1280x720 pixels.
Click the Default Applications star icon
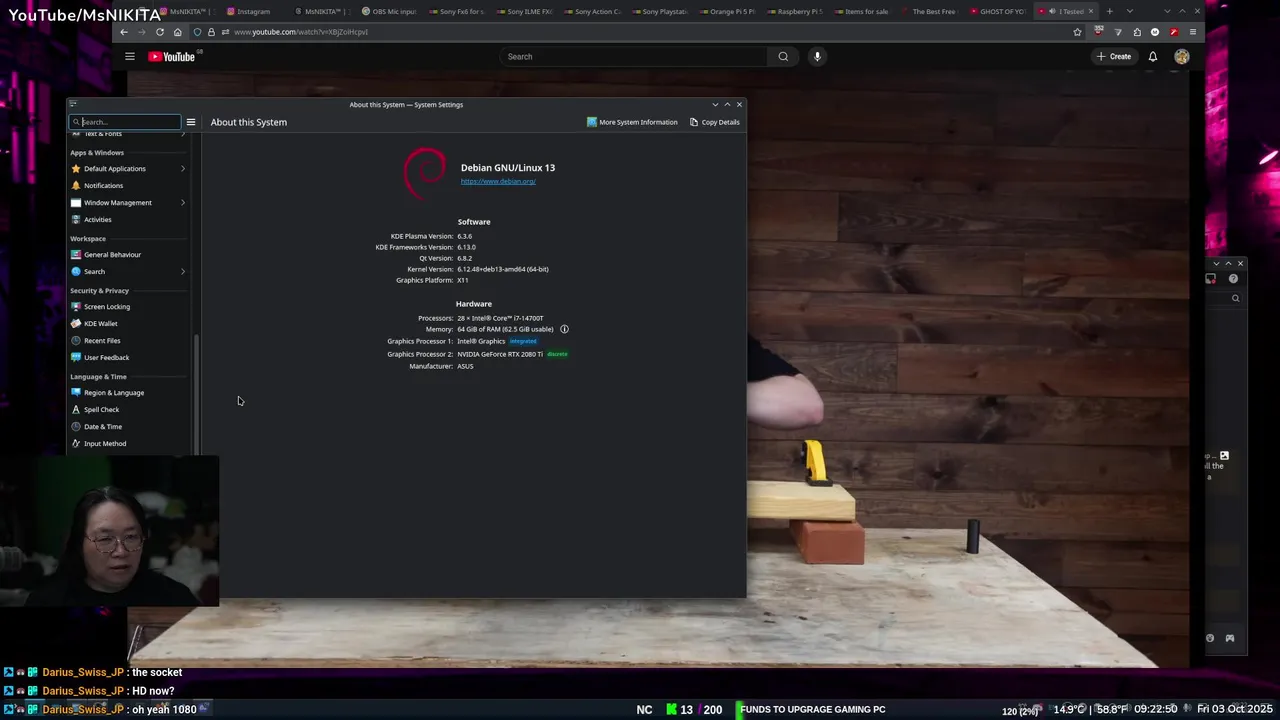(x=76, y=169)
